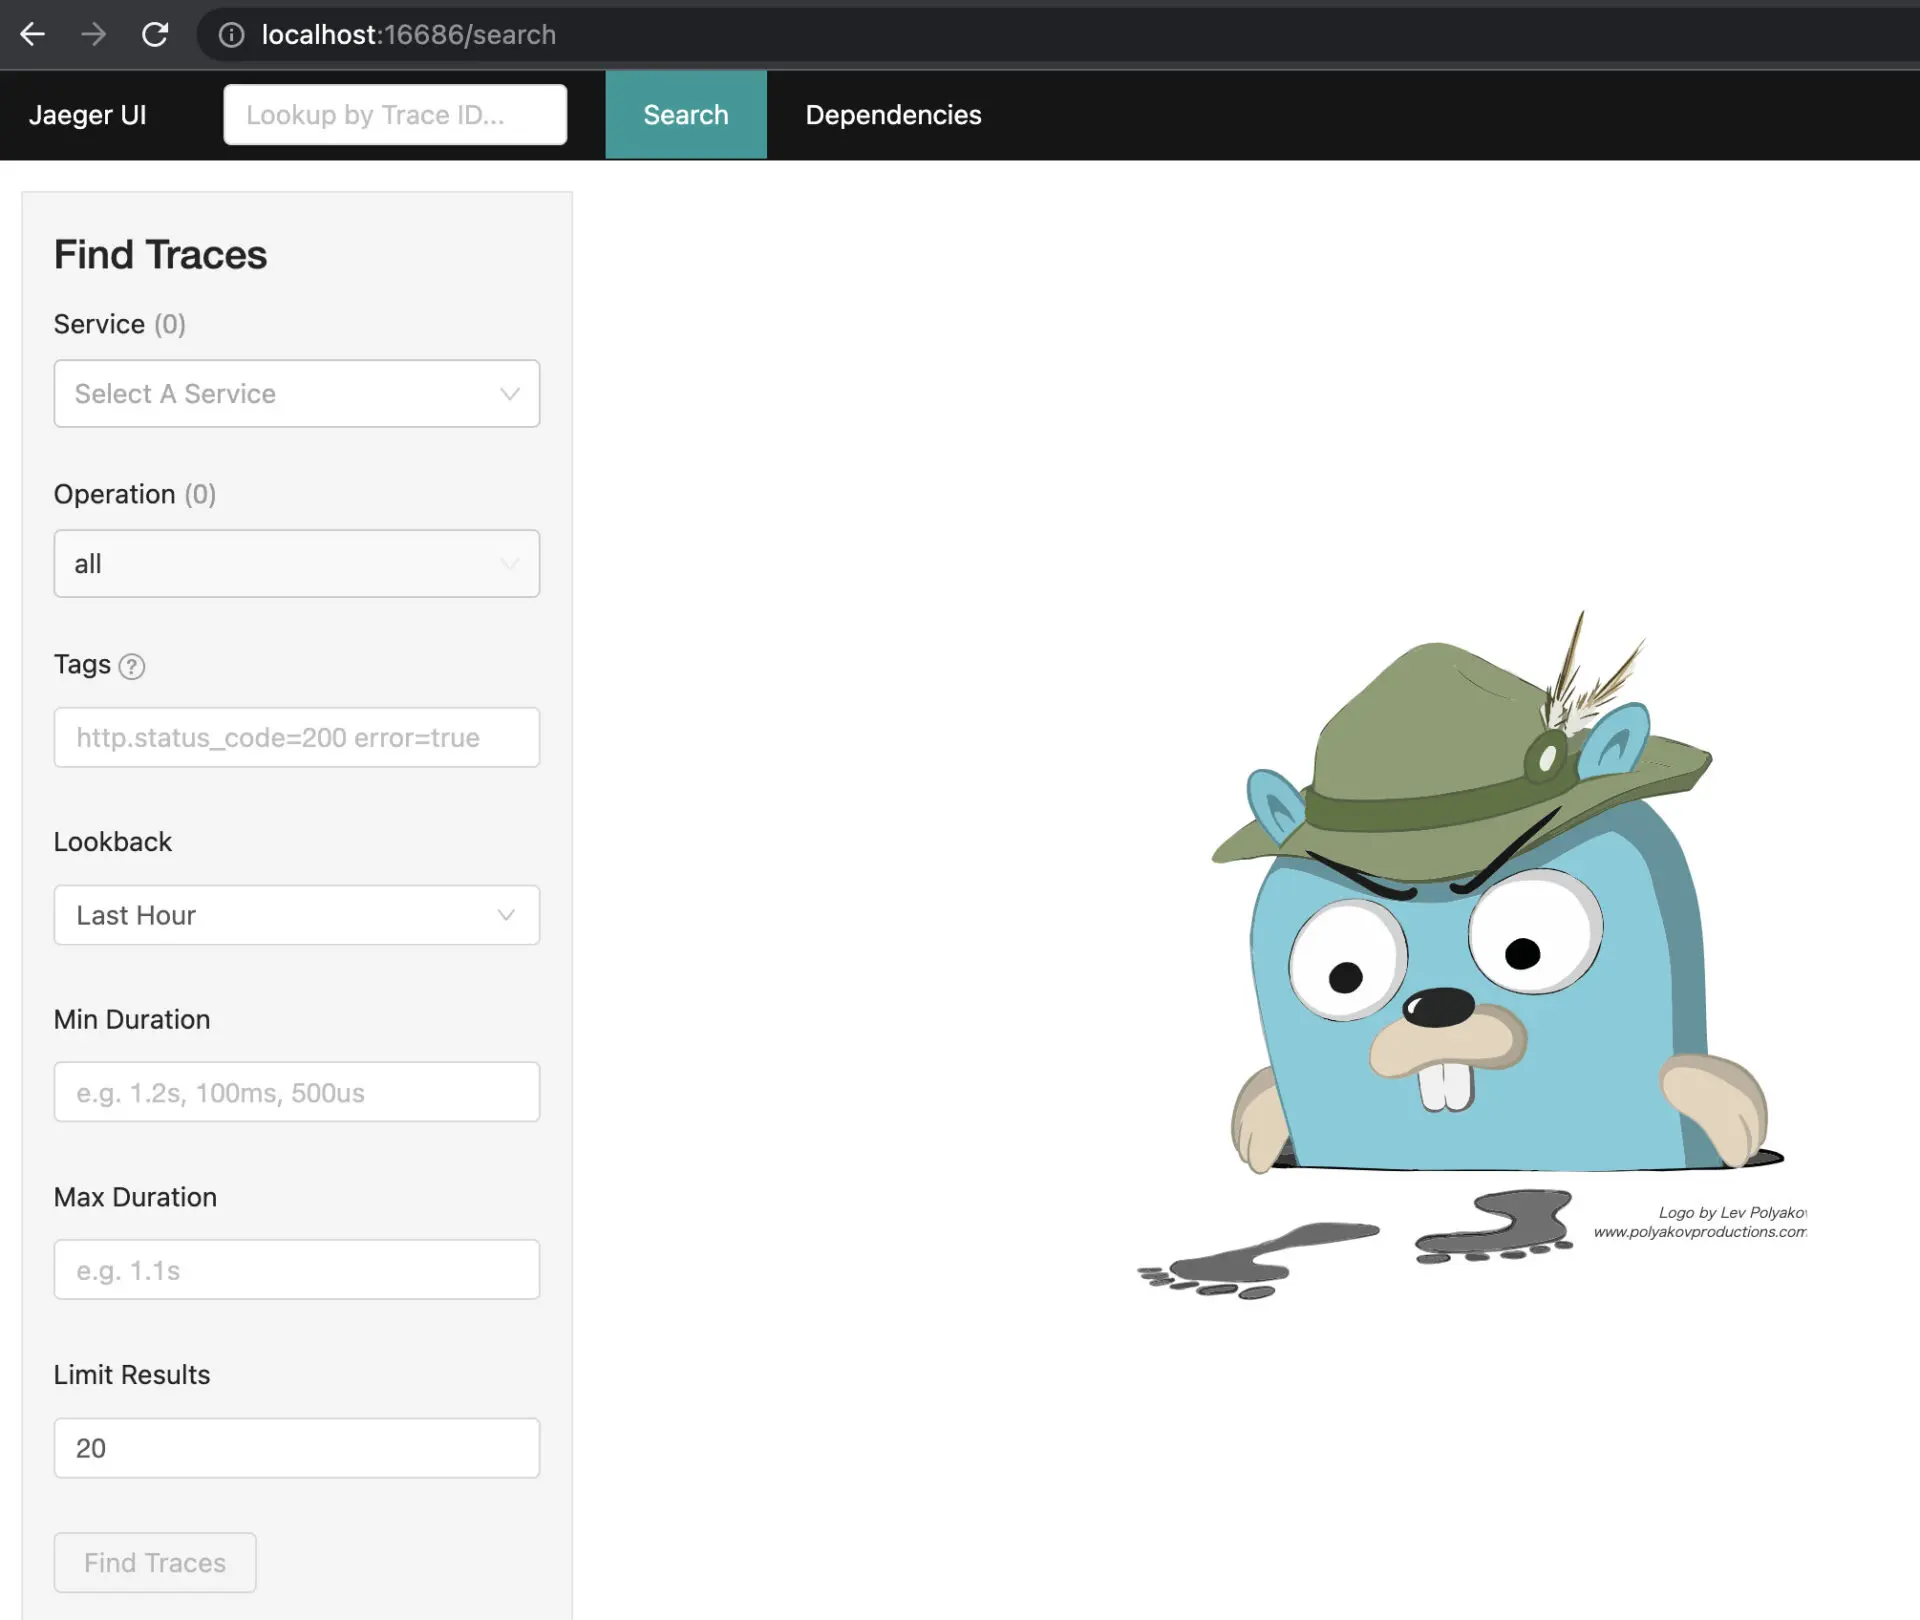Click the Service dropdown chevron arrow
Screen dimensions: 1920x1620
pyautogui.click(x=510, y=394)
